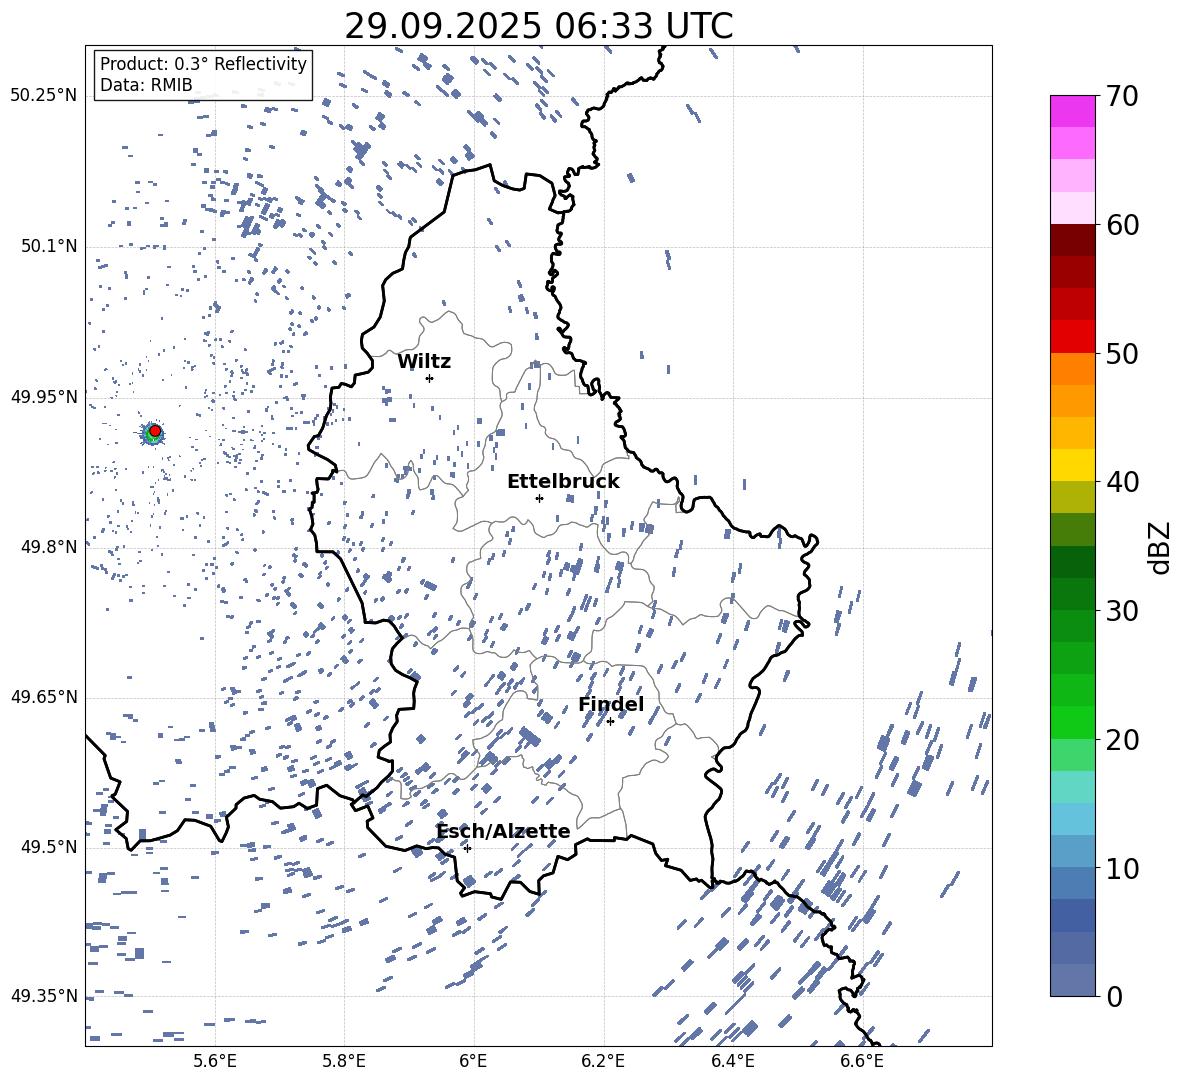Viewport: 1184px width, 1081px height.
Task: Click the 0 value on the colorbar
Action: [x=1114, y=996]
